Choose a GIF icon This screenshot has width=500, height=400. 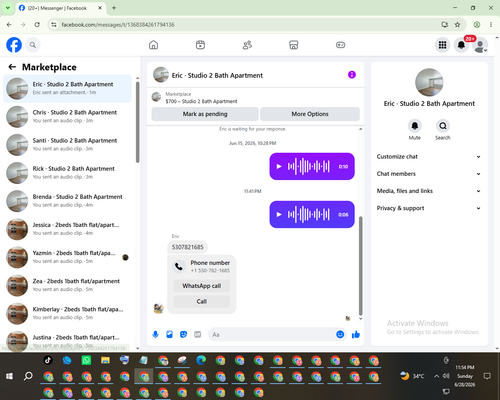pyautogui.click(x=198, y=334)
